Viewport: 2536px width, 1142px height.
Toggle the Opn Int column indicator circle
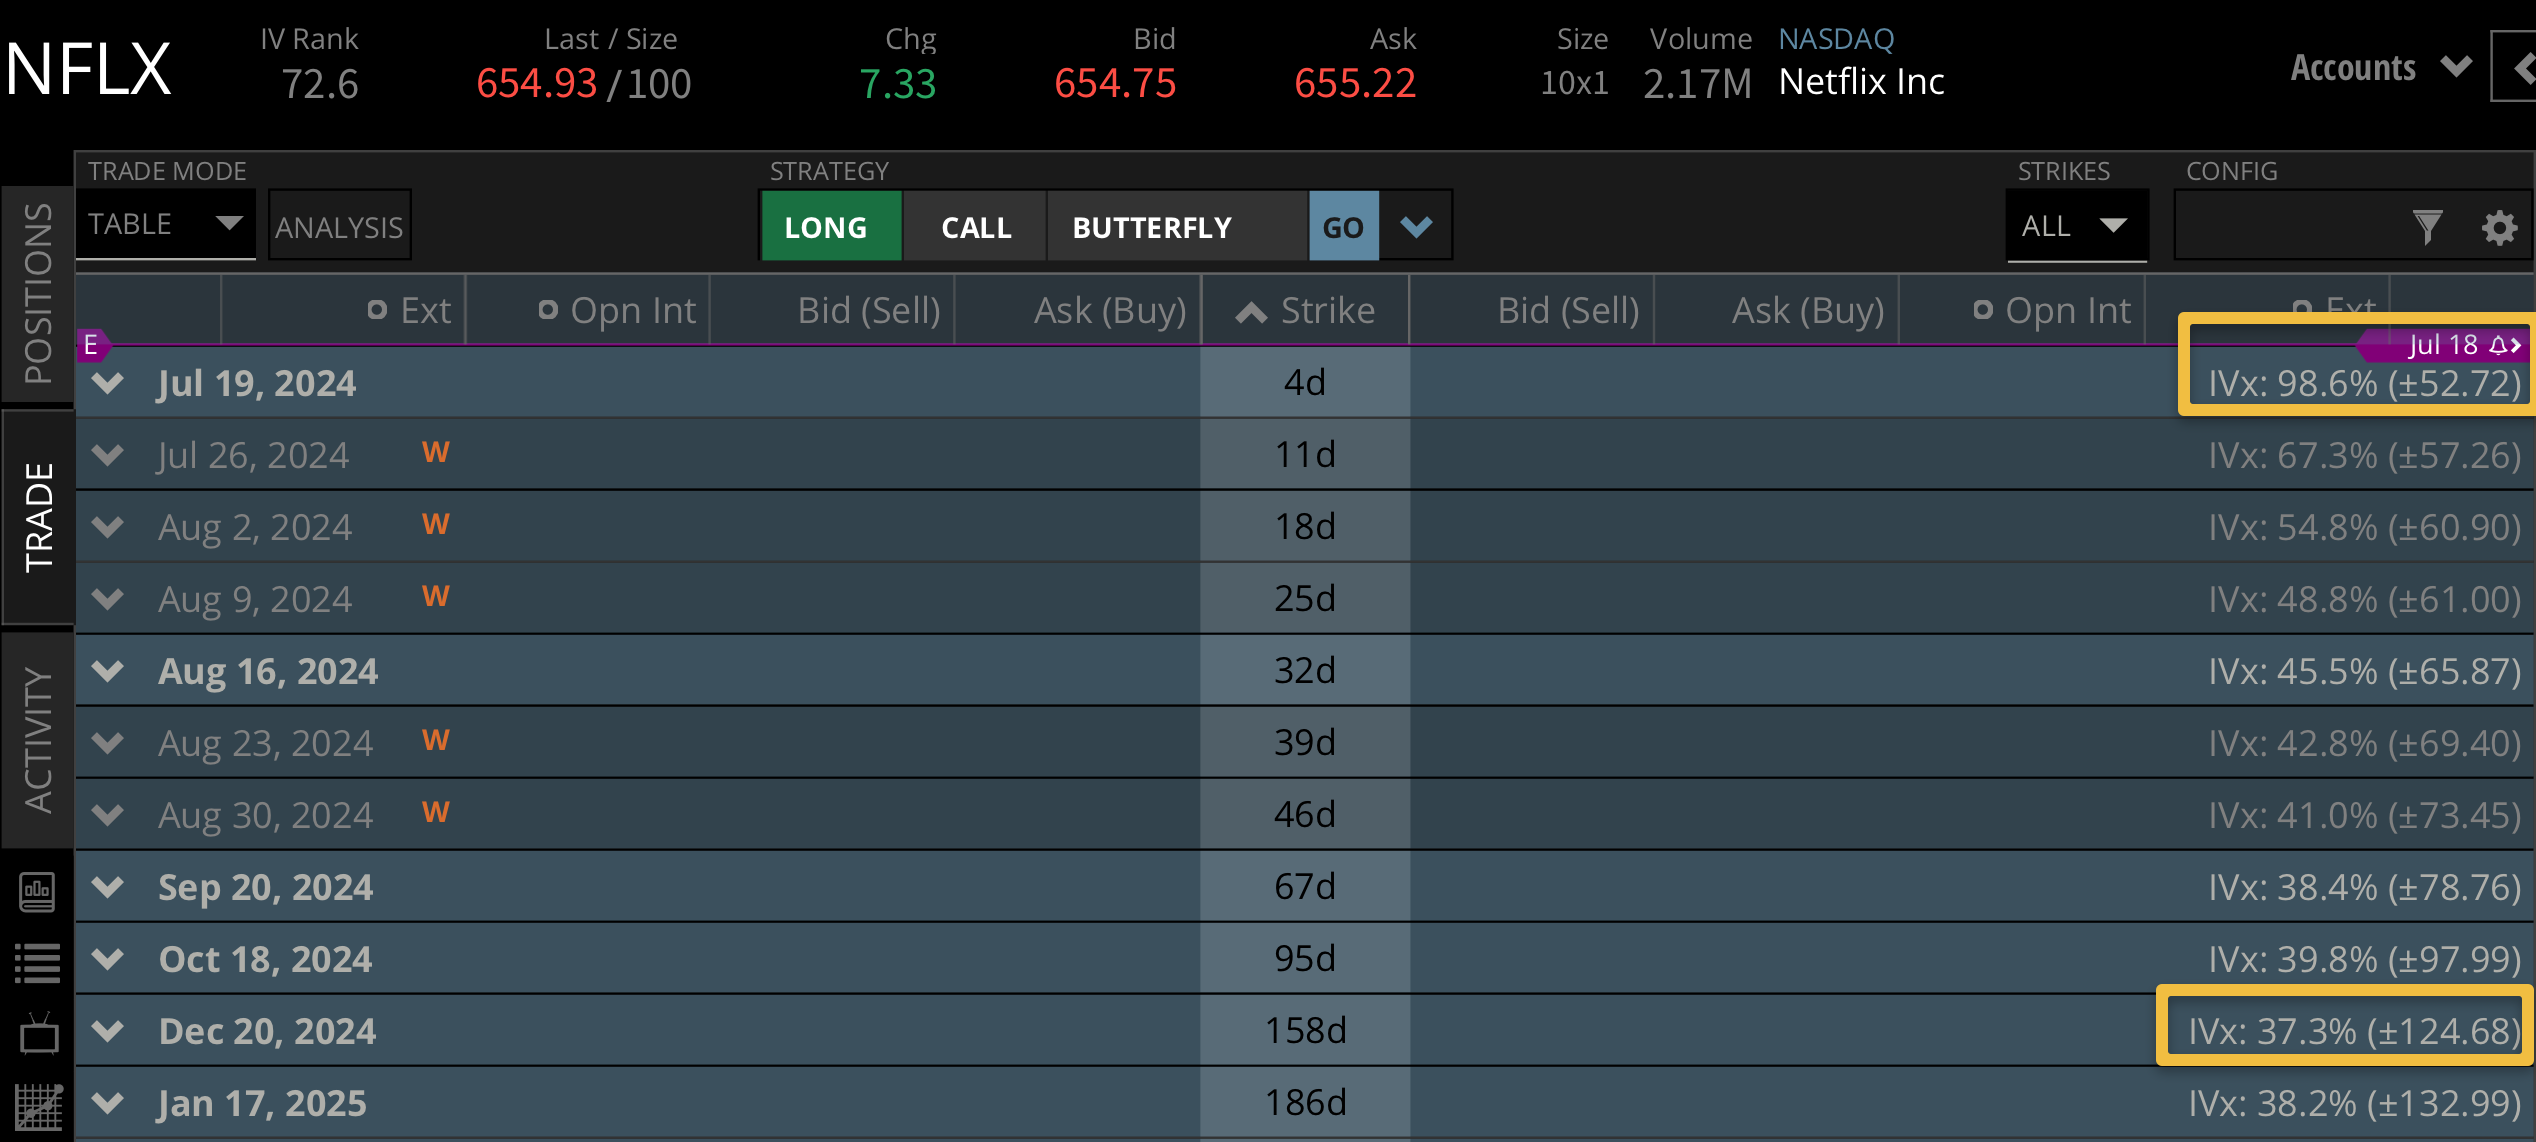tap(548, 310)
